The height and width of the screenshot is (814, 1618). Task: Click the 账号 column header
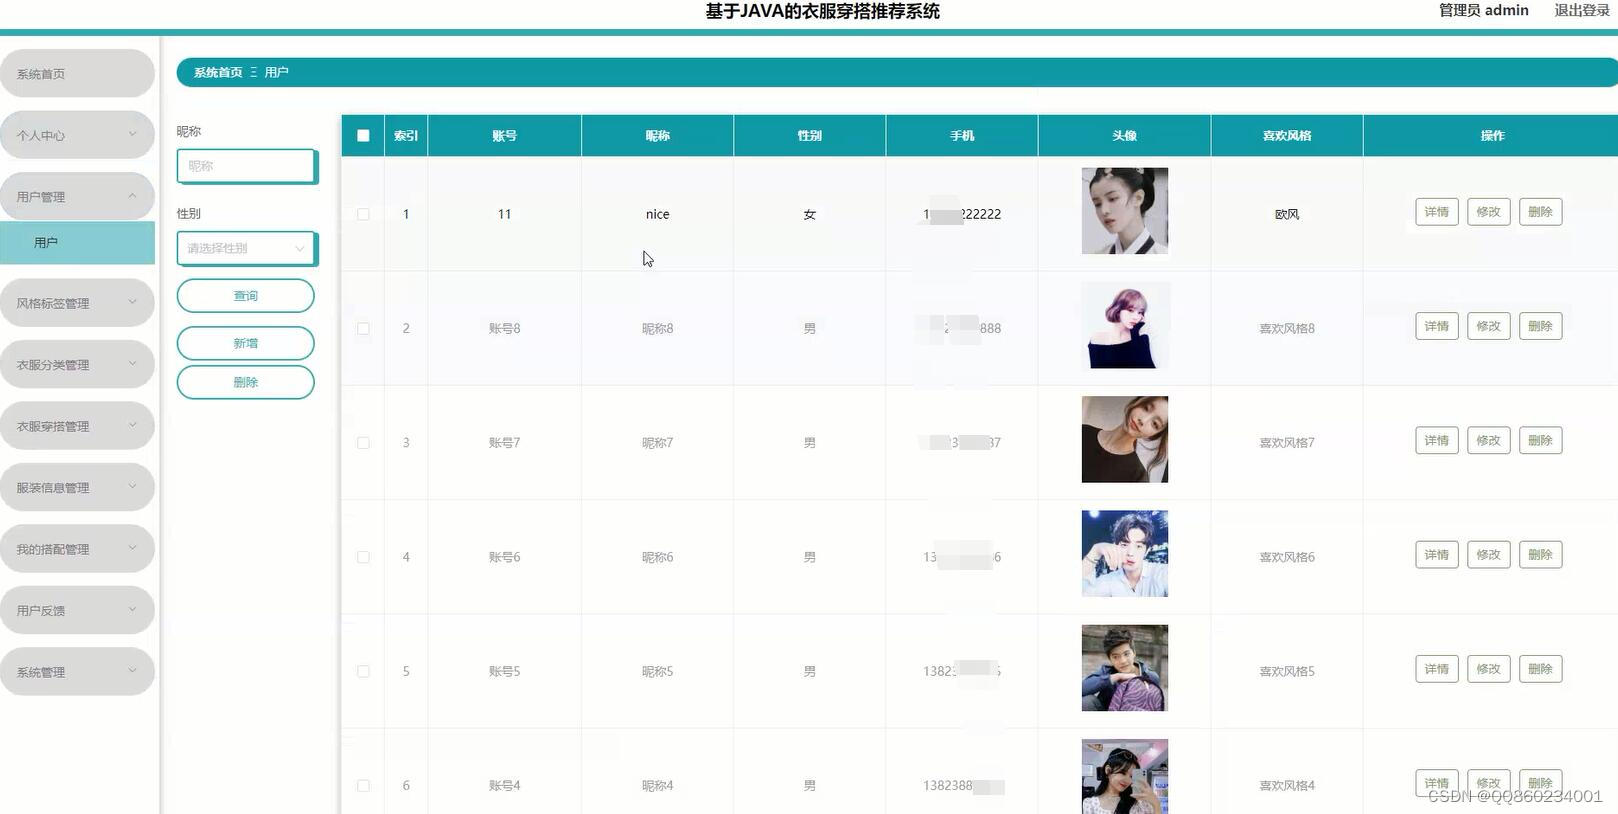click(505, 136)
